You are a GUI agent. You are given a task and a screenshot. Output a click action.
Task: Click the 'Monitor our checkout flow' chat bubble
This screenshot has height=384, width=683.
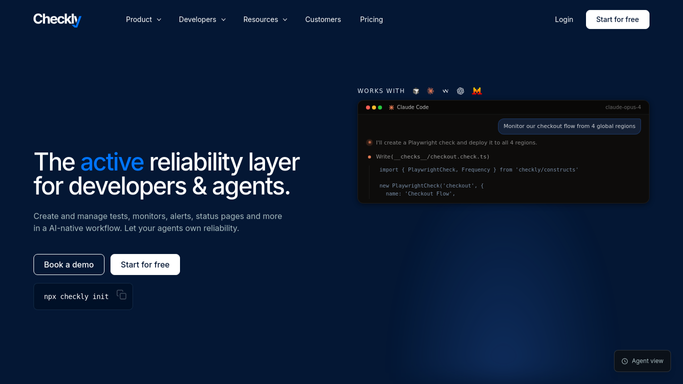pyautogui.click(x=569, y=126)
